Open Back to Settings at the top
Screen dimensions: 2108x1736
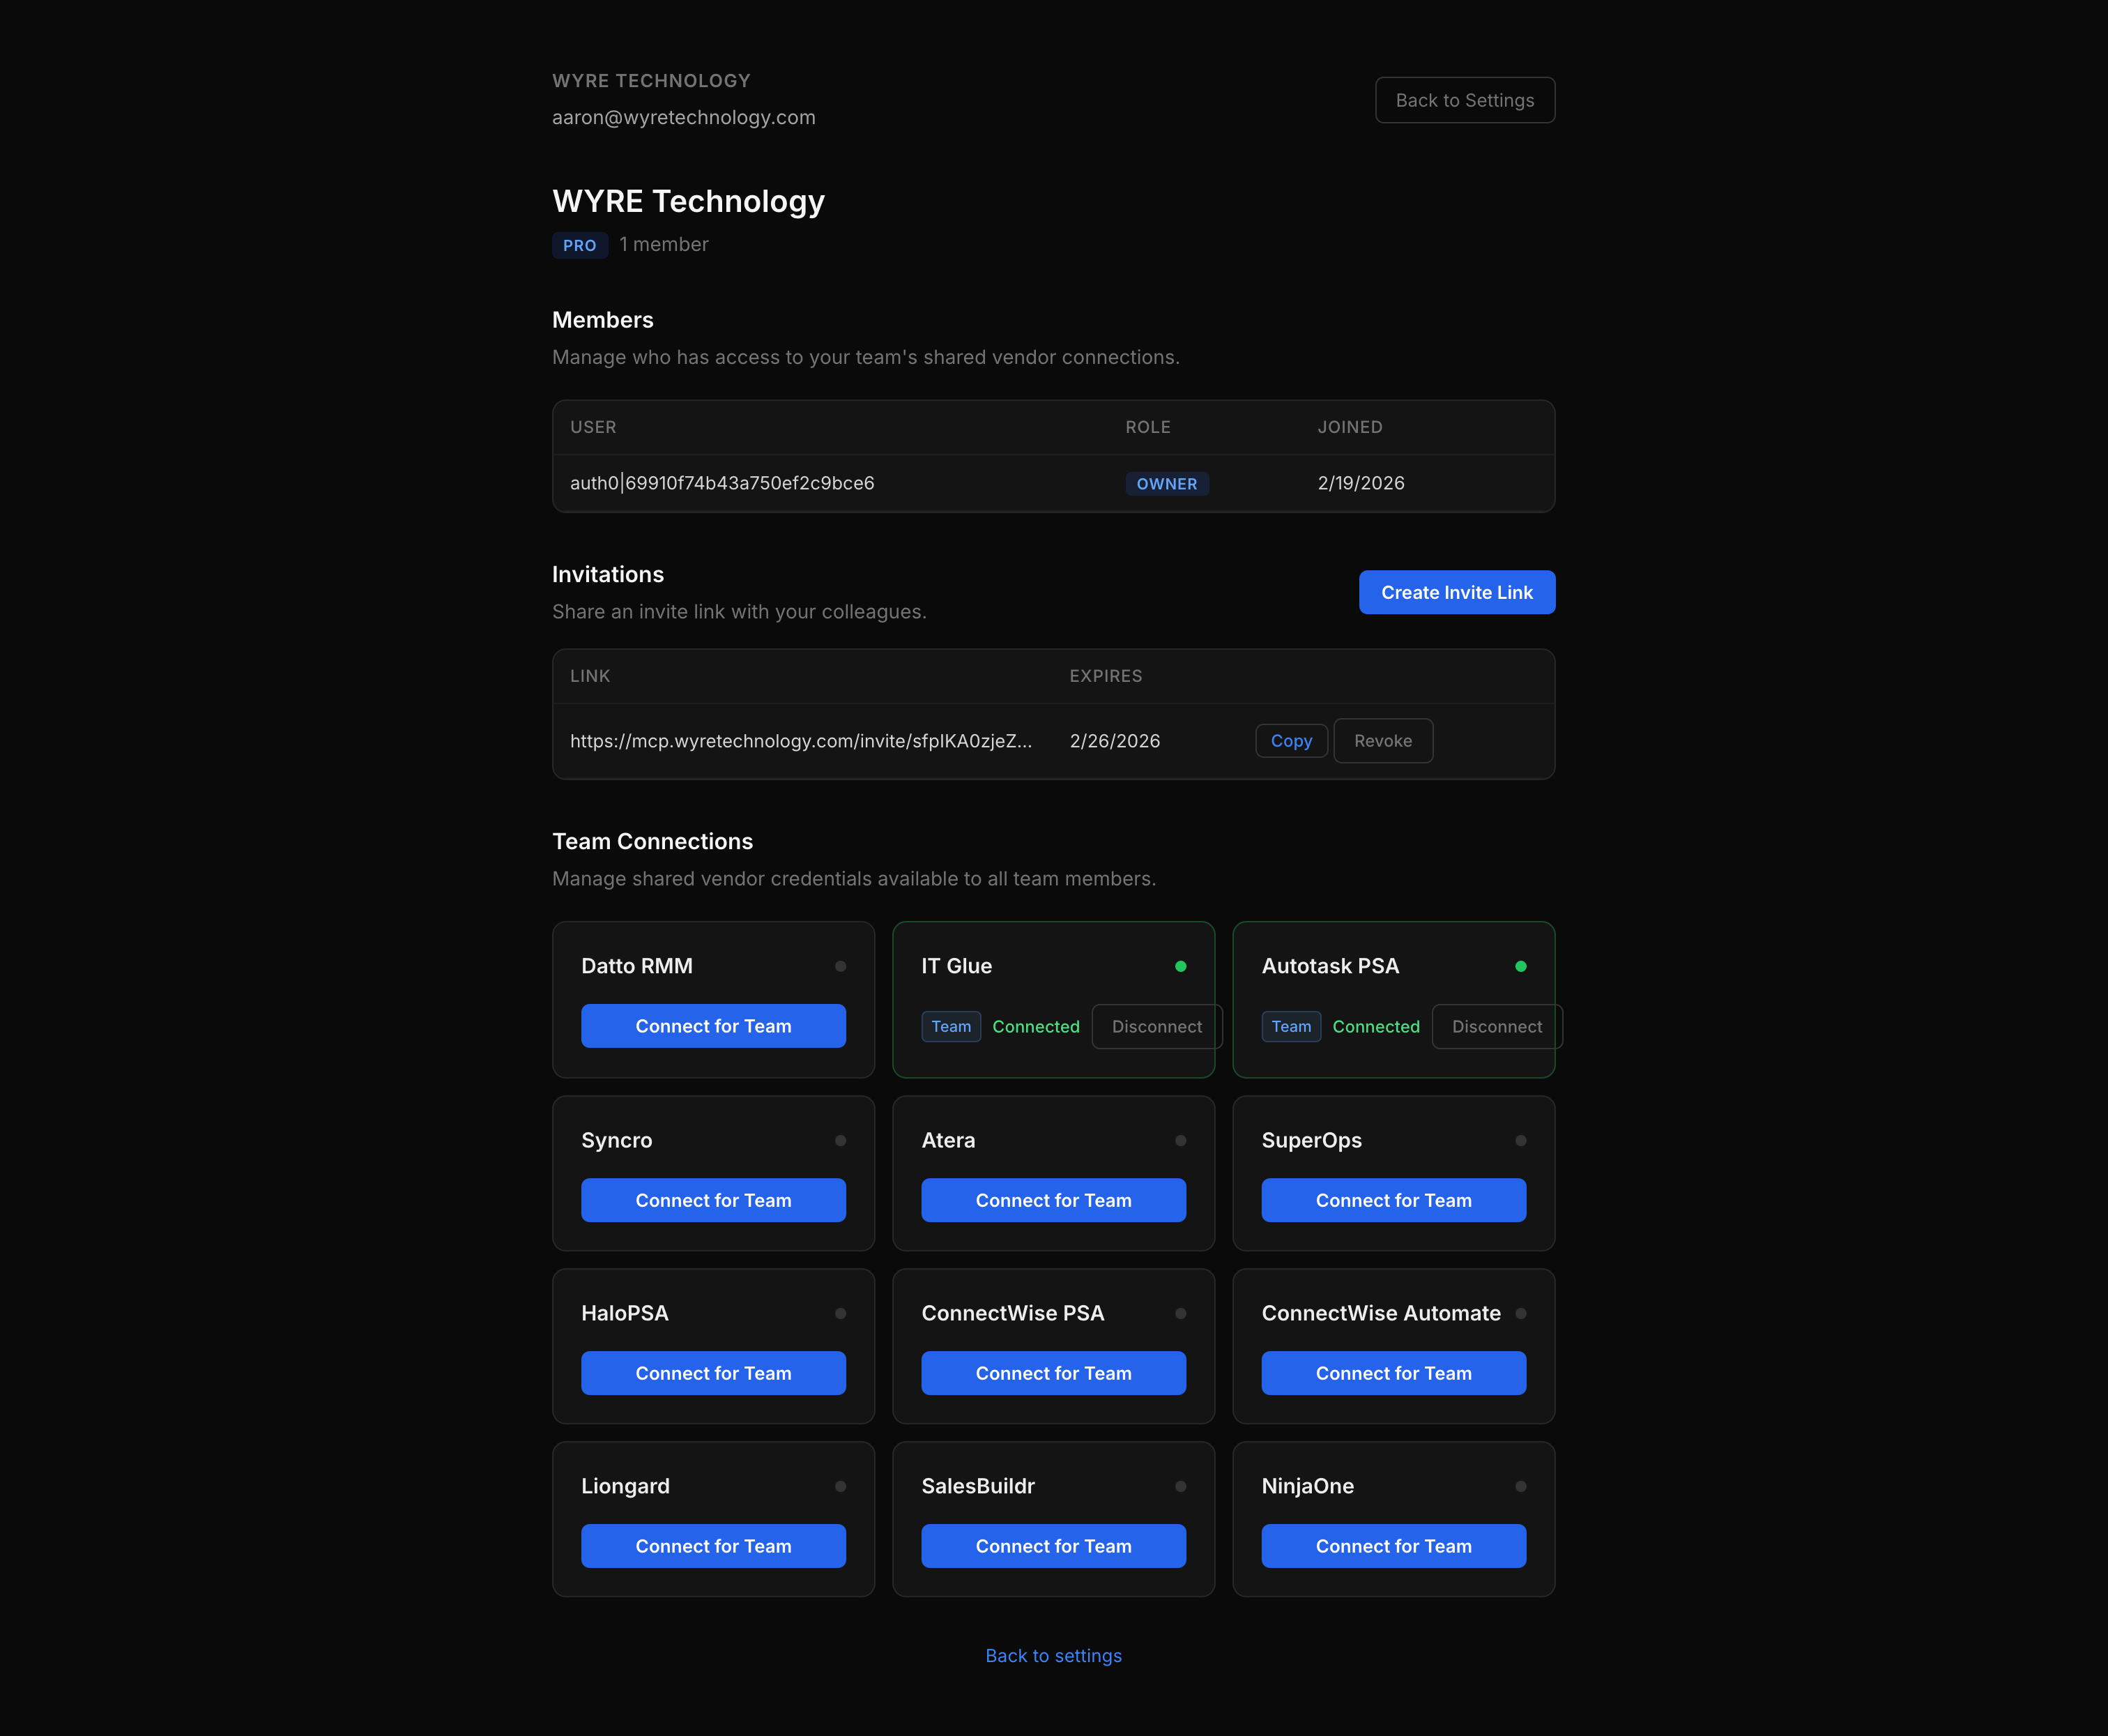(1464, 100)
